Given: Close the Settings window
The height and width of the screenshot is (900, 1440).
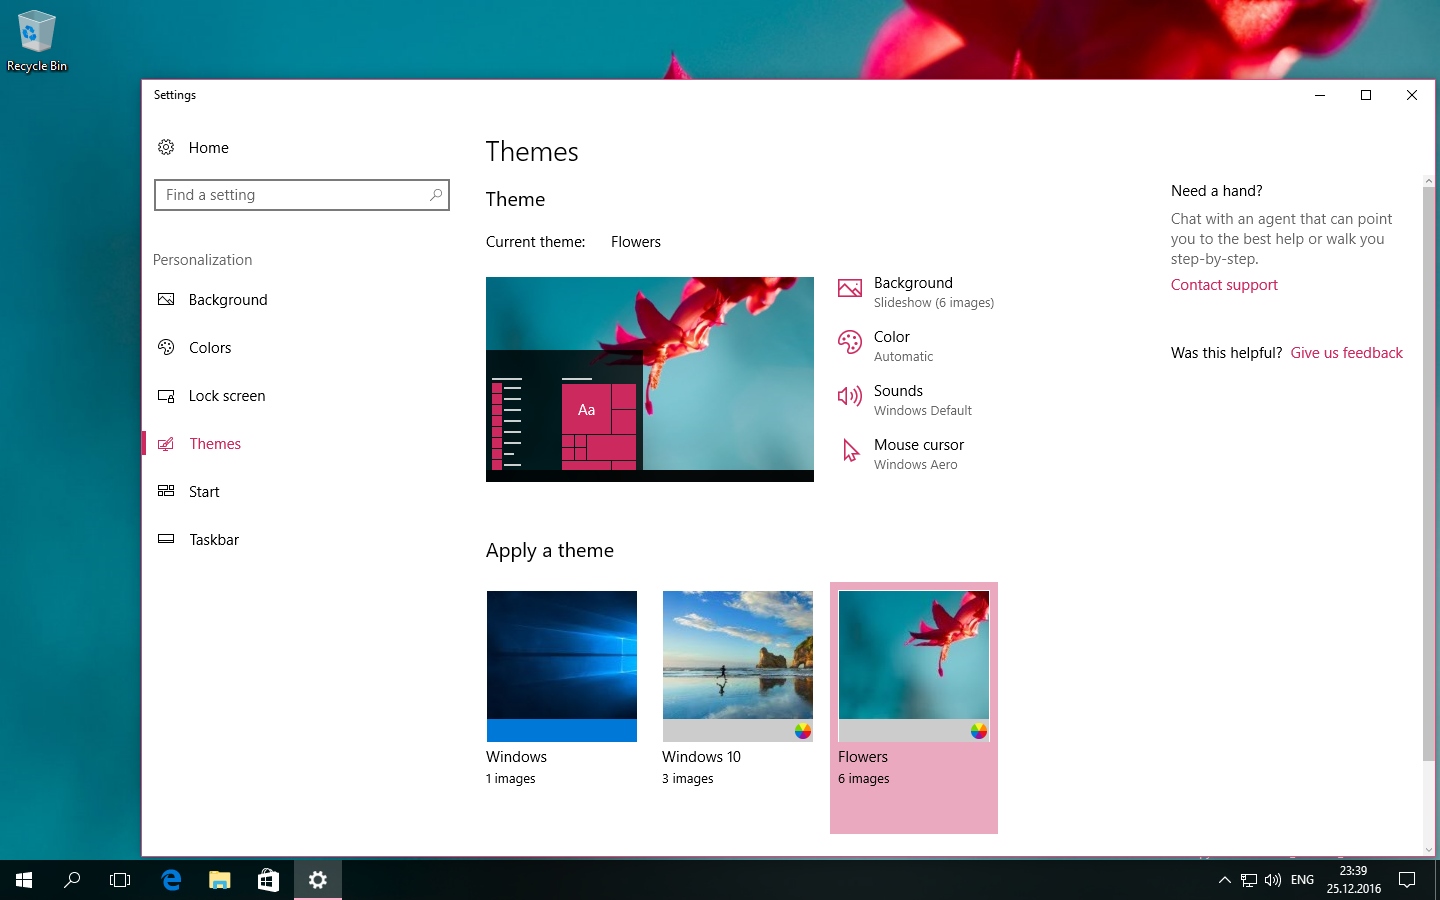Looking at the screenshot, I should [1412, 95].
